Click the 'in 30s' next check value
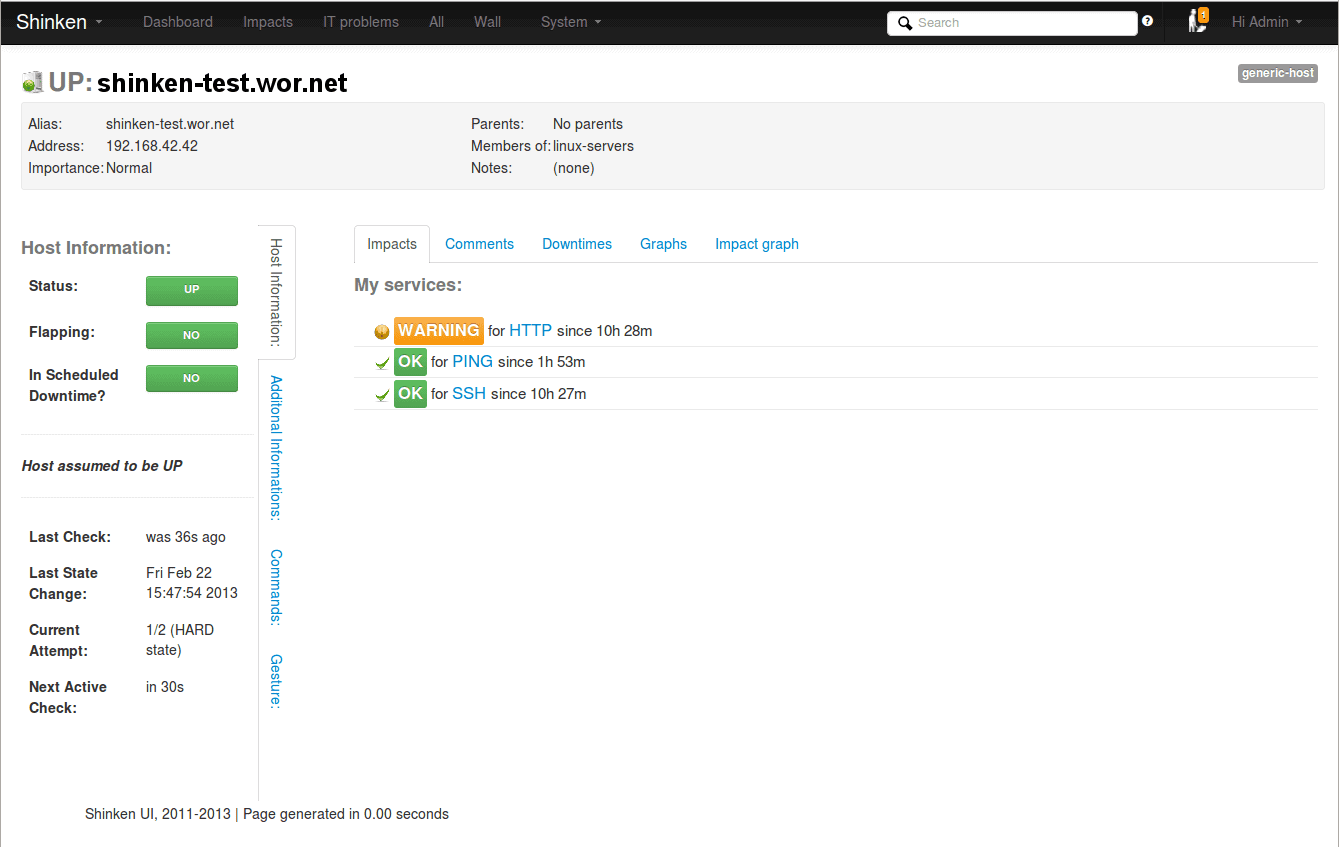 165,687
